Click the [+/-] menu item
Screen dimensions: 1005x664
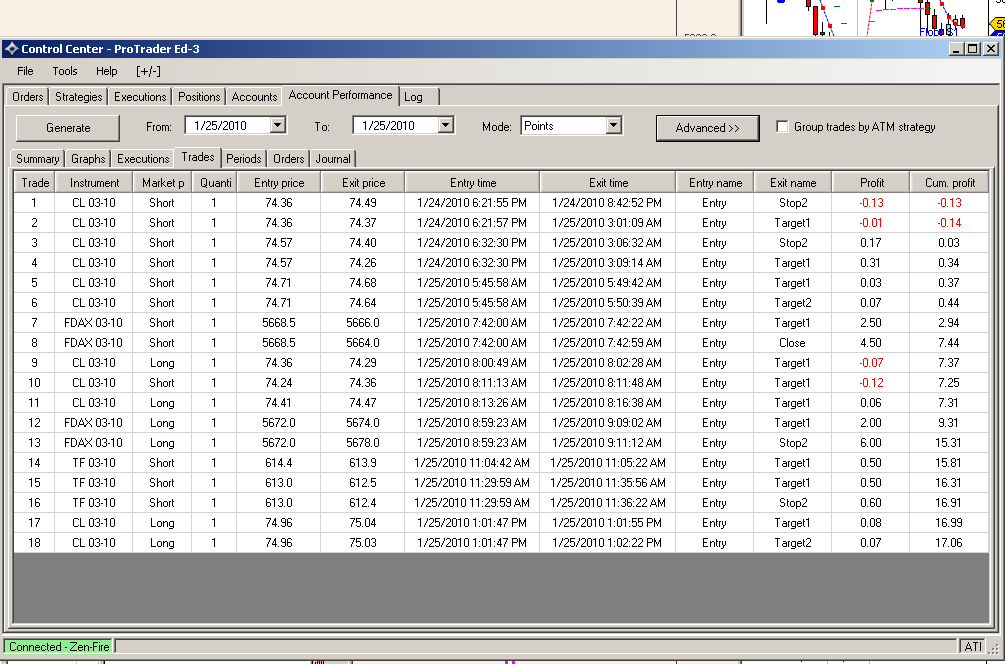148,71
